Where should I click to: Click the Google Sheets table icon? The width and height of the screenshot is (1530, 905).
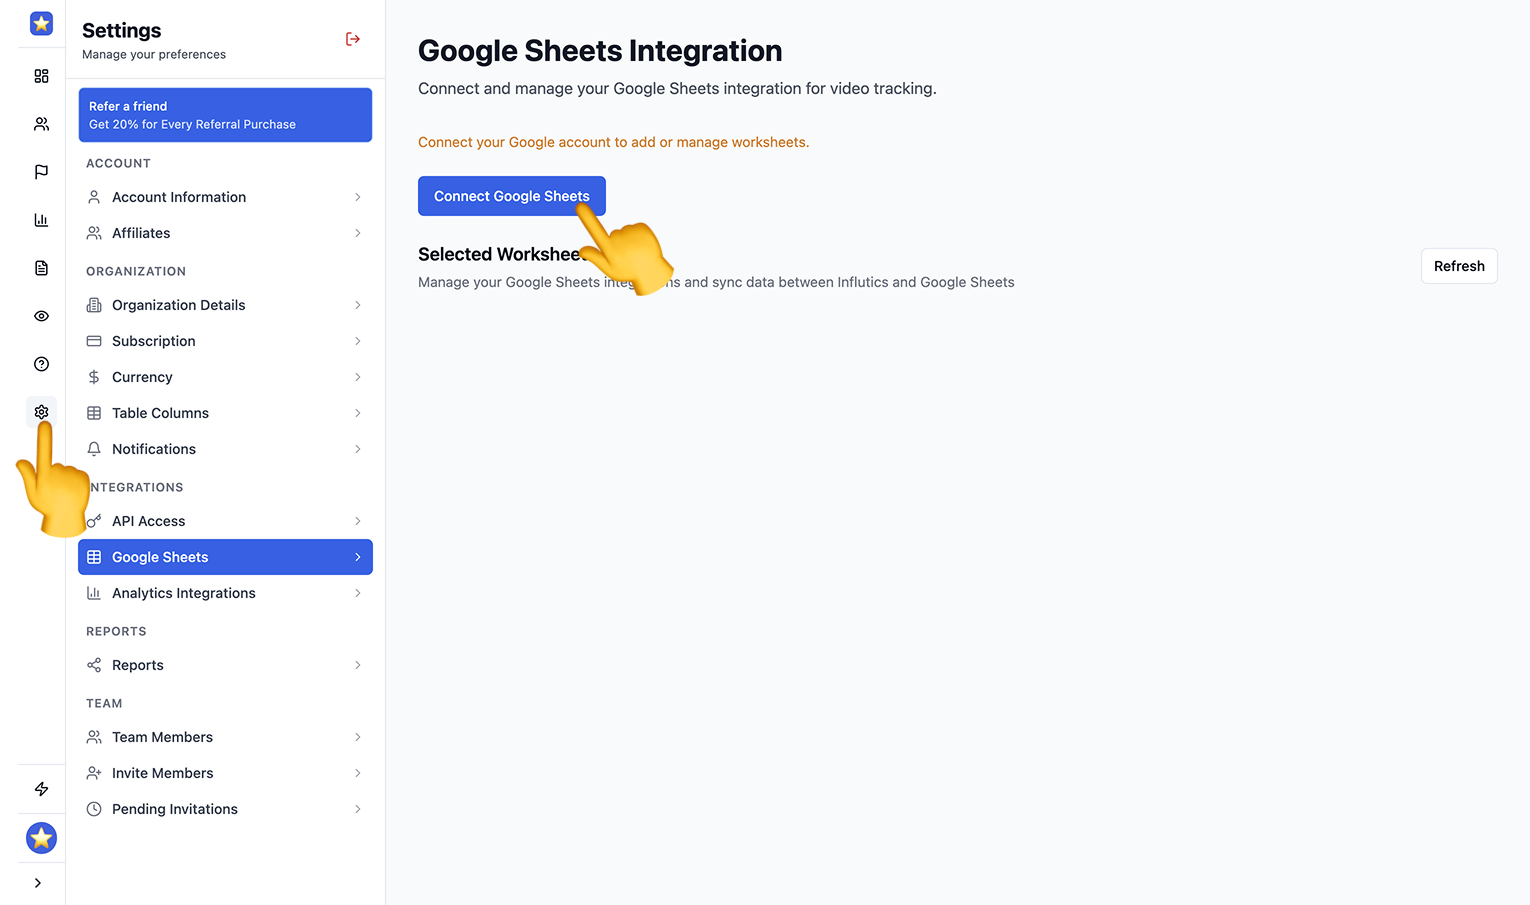click(x=94, y=557)
